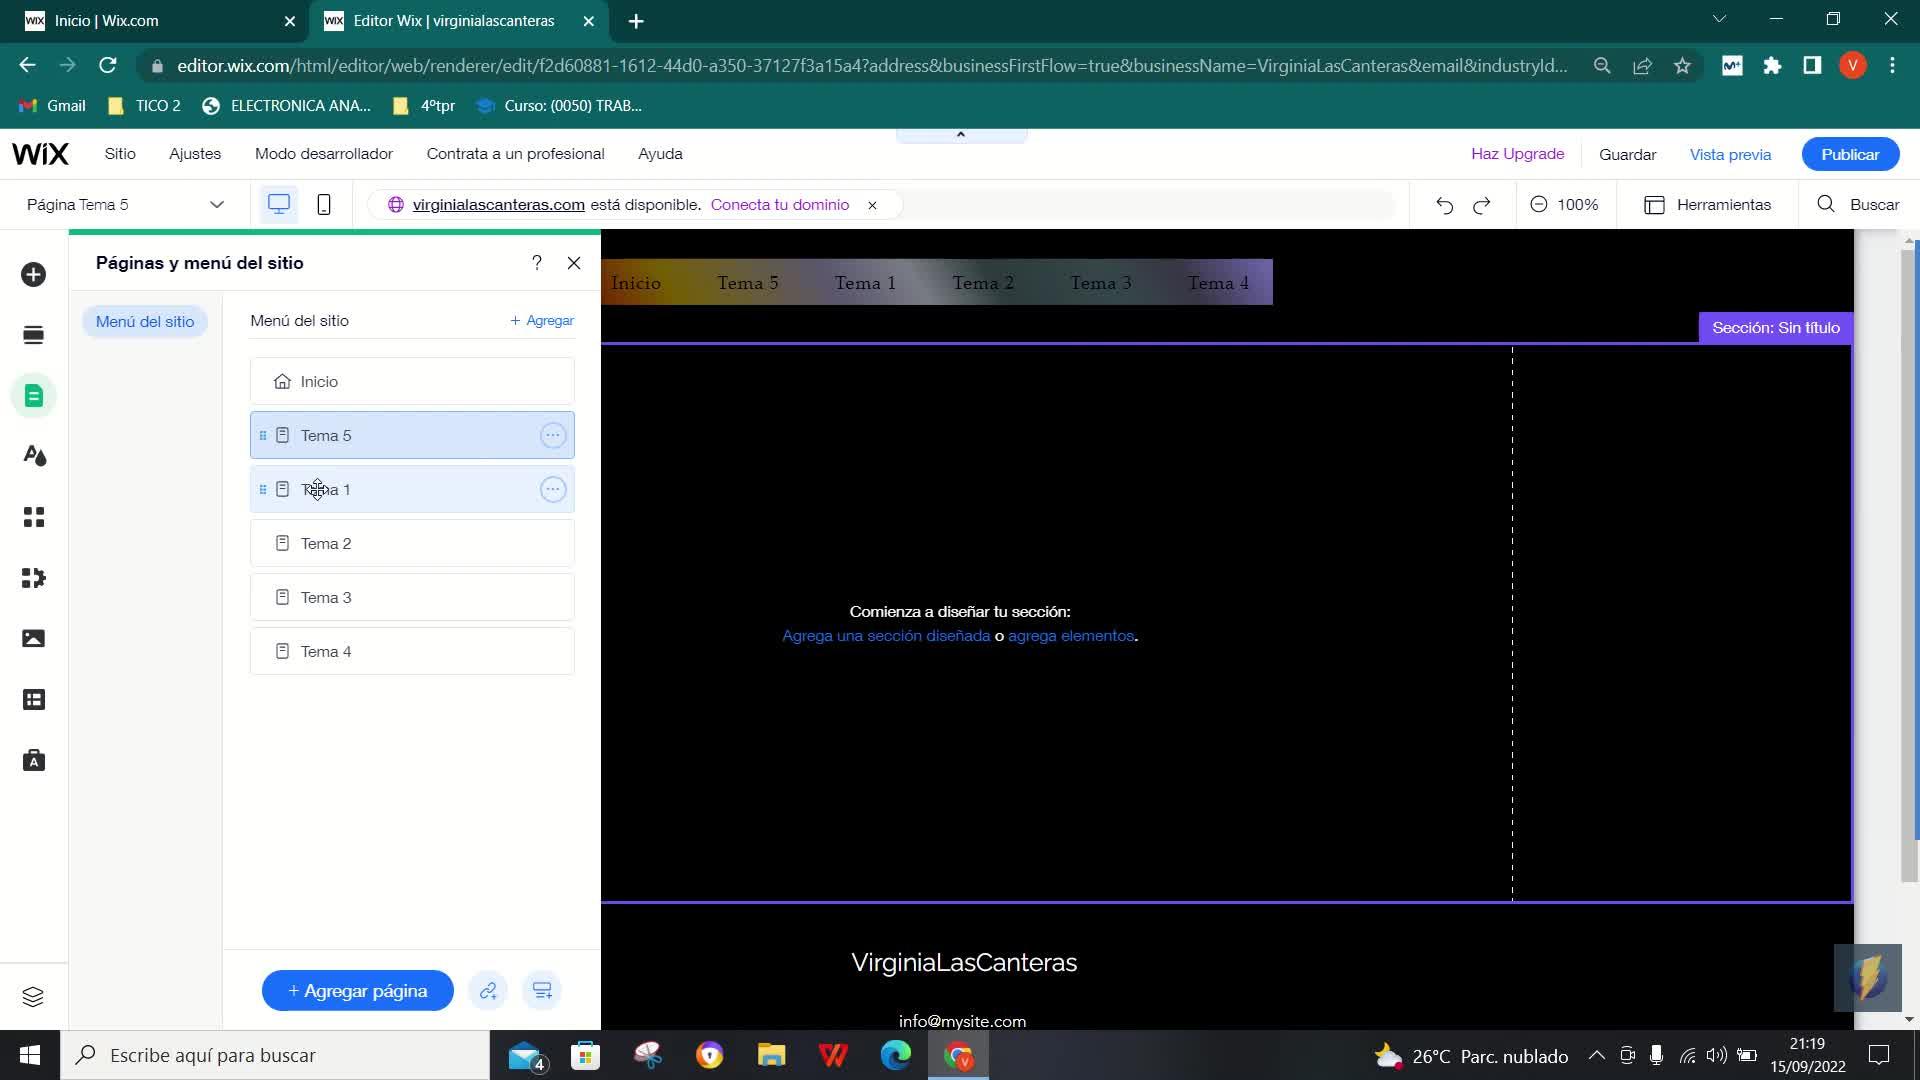The width and height of the screenshot is (1920, 1080).
Task: Open the Ajustes menu
Action: click(x=195, y=154)
